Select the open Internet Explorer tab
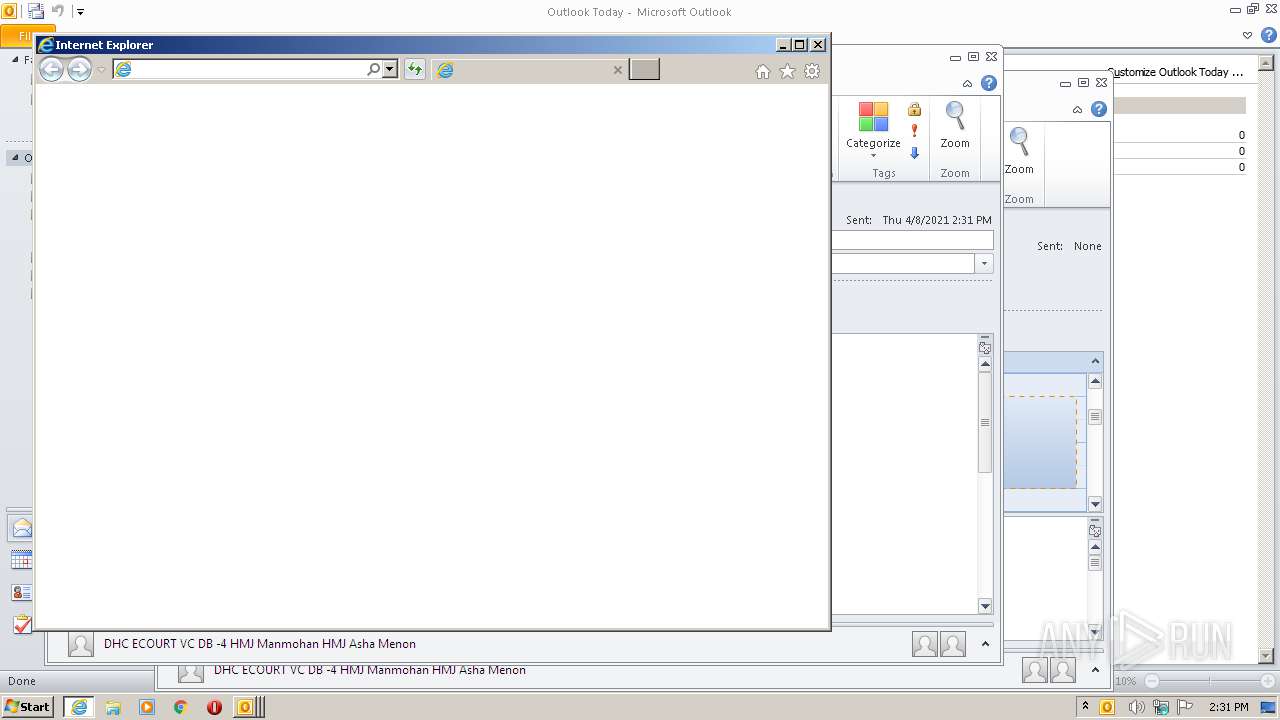The height and width of the screenshot is (720, 1280). pyautogui.click(x=529, y=69)
